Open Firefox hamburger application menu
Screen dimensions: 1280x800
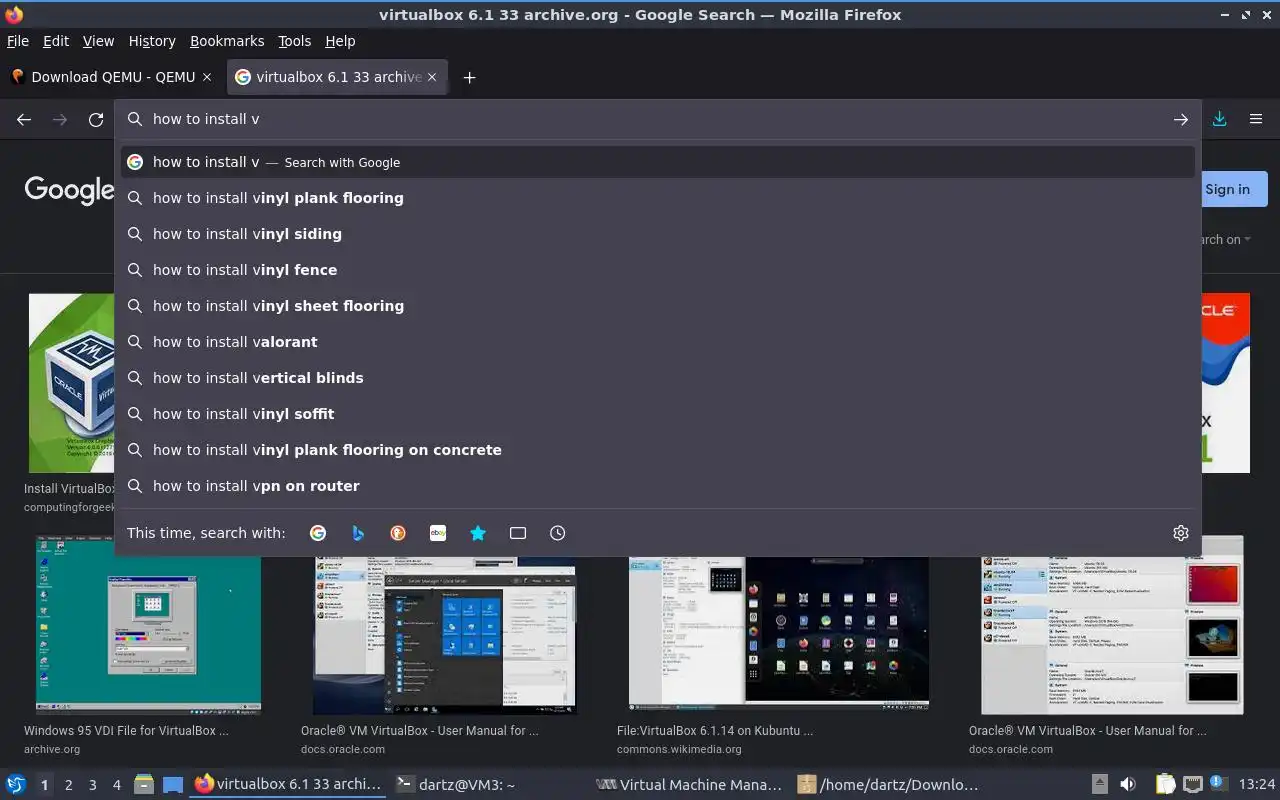[x=1256, y=119]
